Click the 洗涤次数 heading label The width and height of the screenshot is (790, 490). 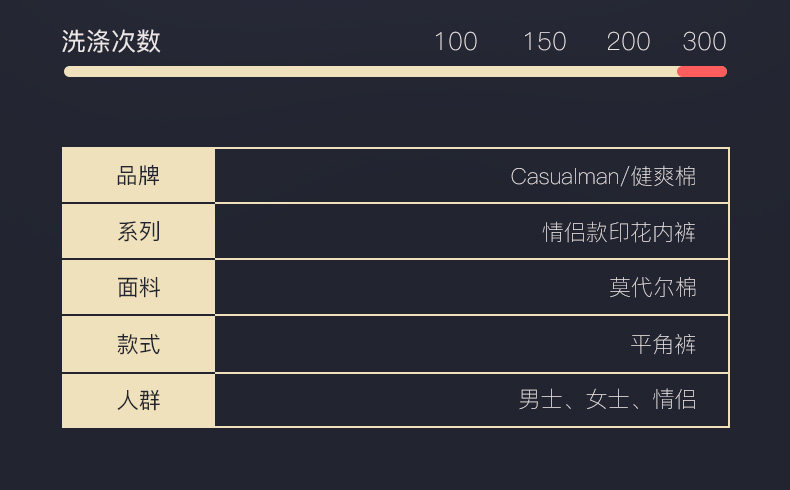(x=111, y=42)
